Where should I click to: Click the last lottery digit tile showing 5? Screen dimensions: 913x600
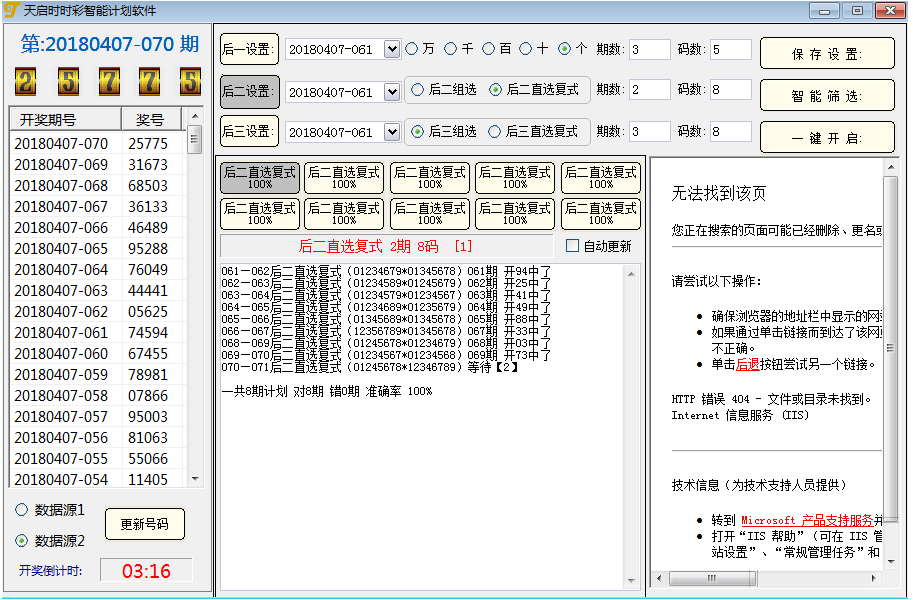click(190, 81)
